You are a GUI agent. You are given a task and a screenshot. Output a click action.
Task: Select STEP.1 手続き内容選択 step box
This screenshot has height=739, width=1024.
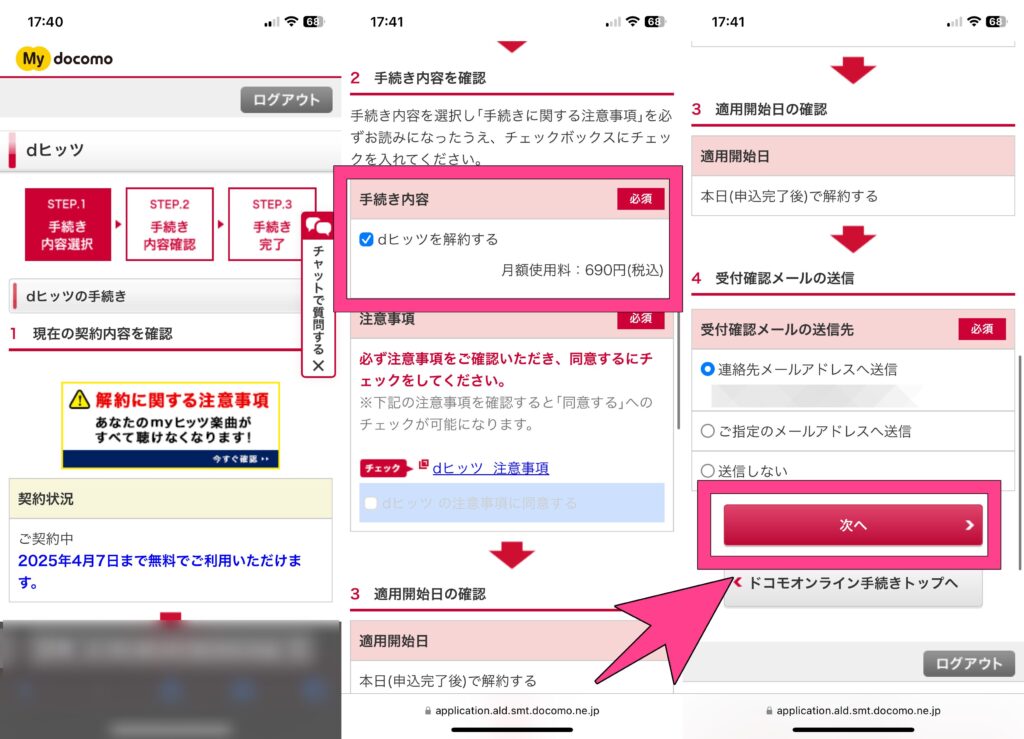(68, 225)
